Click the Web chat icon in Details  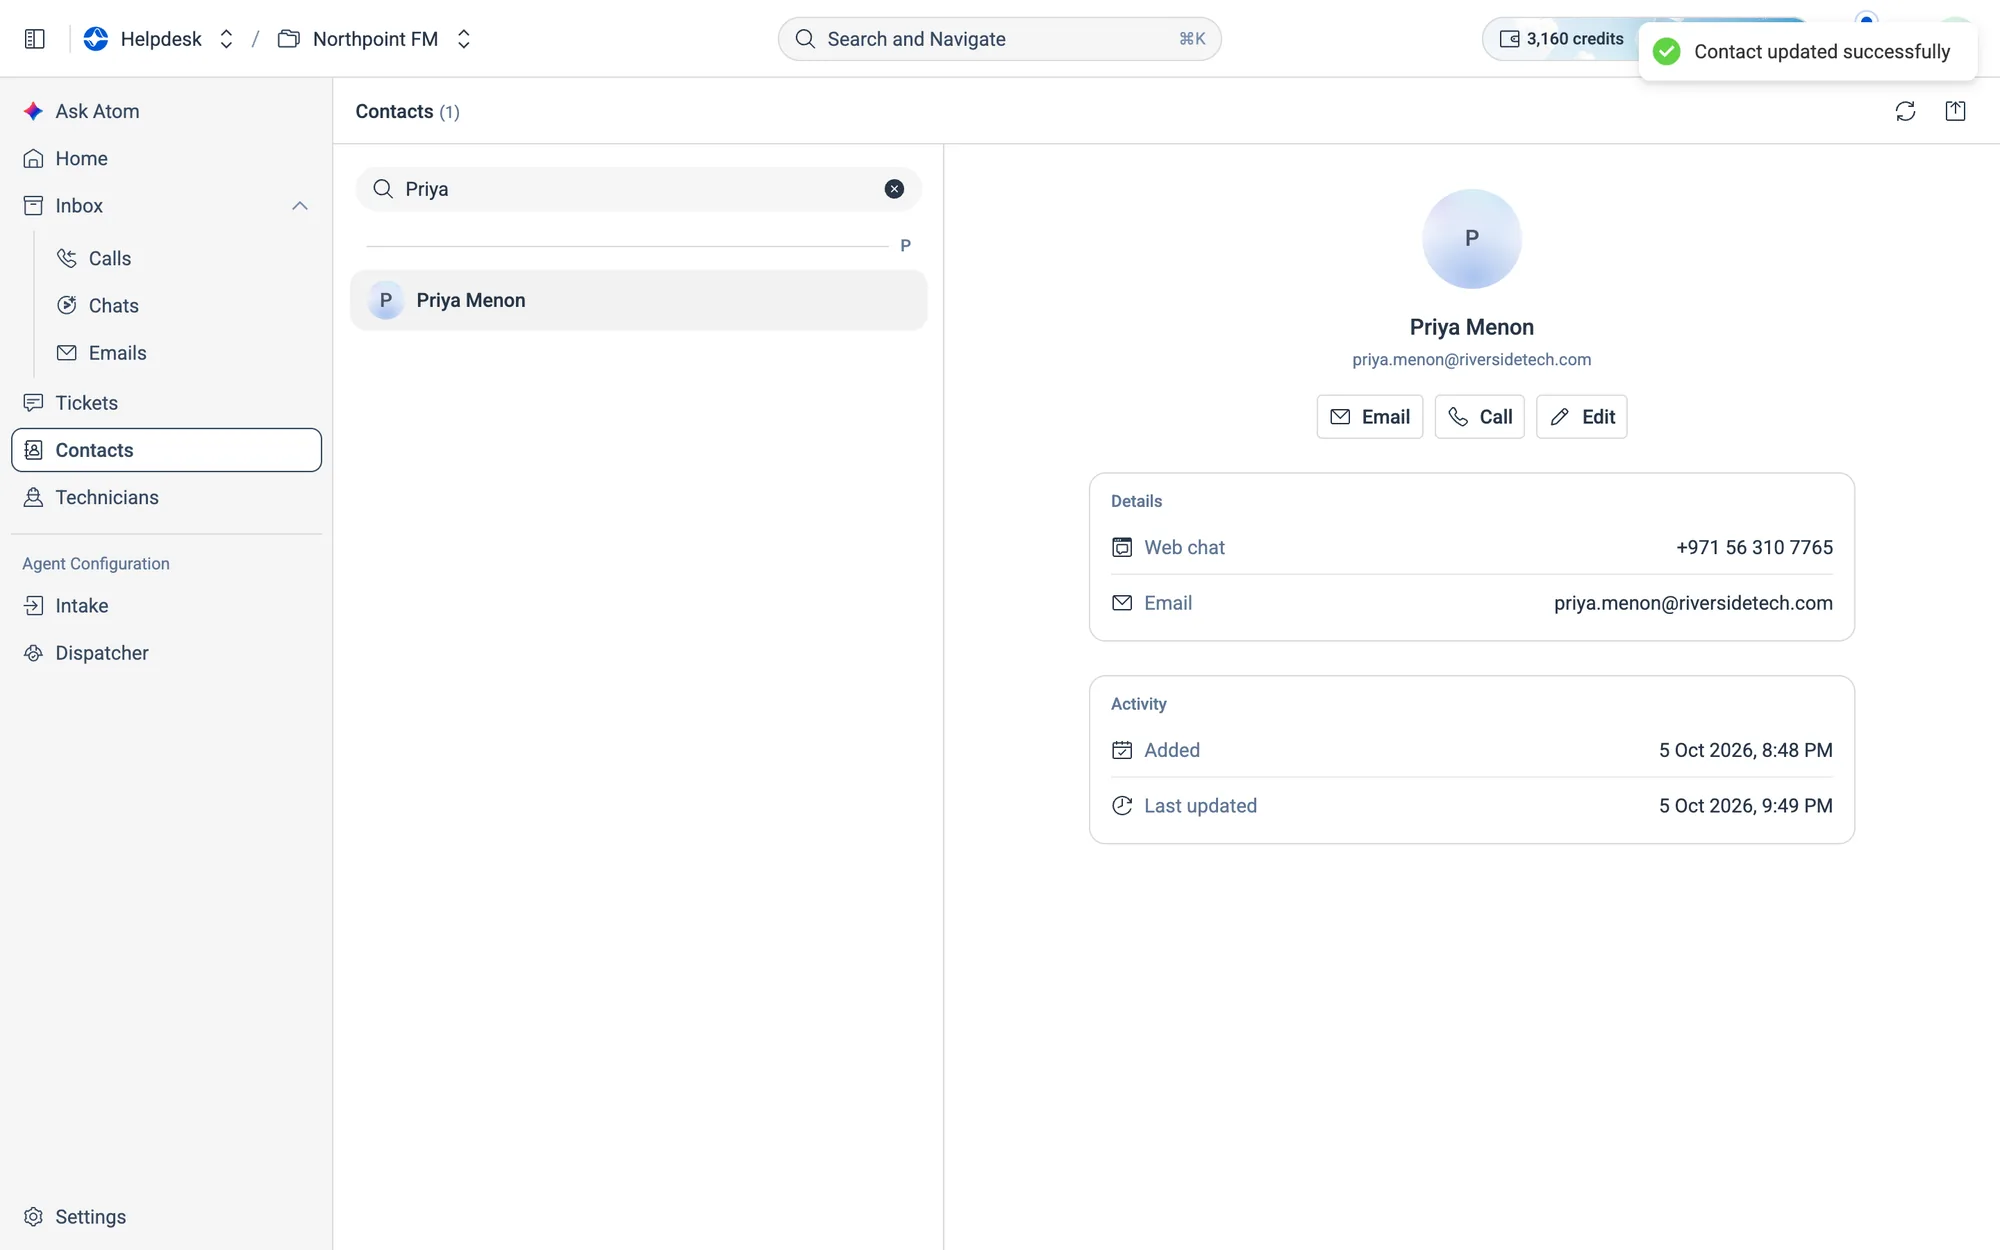coord(1122,547)
